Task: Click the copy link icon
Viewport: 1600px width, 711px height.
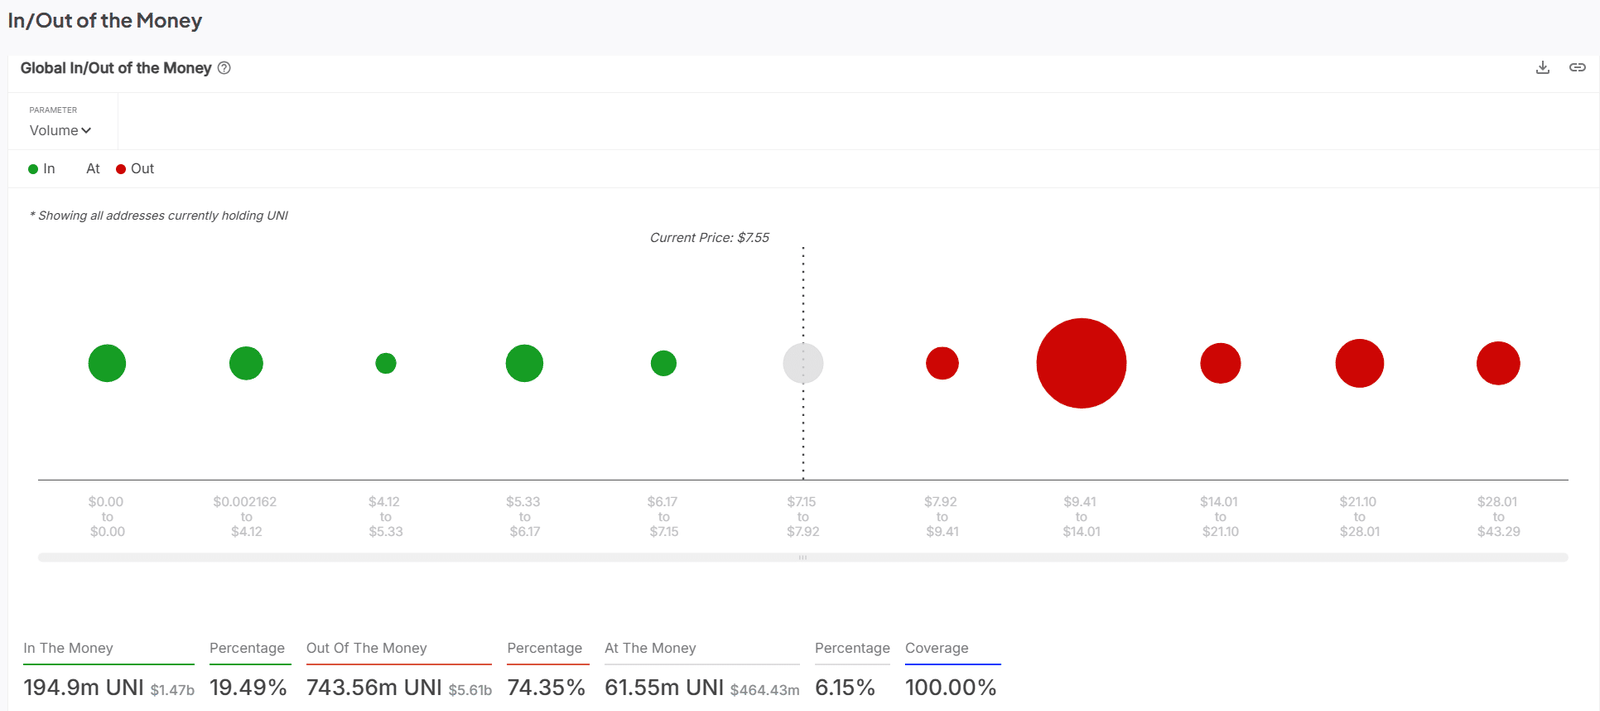Action: (1577, 67)
